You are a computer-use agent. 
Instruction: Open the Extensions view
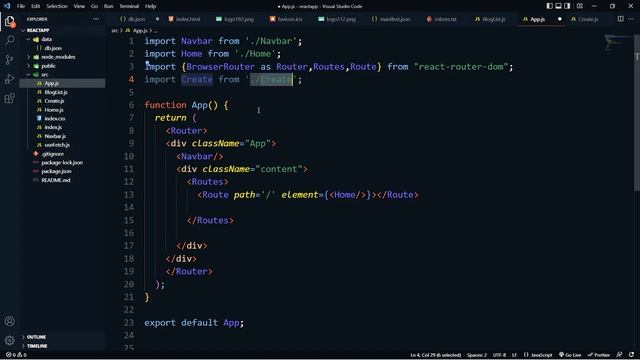tap(9, 98)
